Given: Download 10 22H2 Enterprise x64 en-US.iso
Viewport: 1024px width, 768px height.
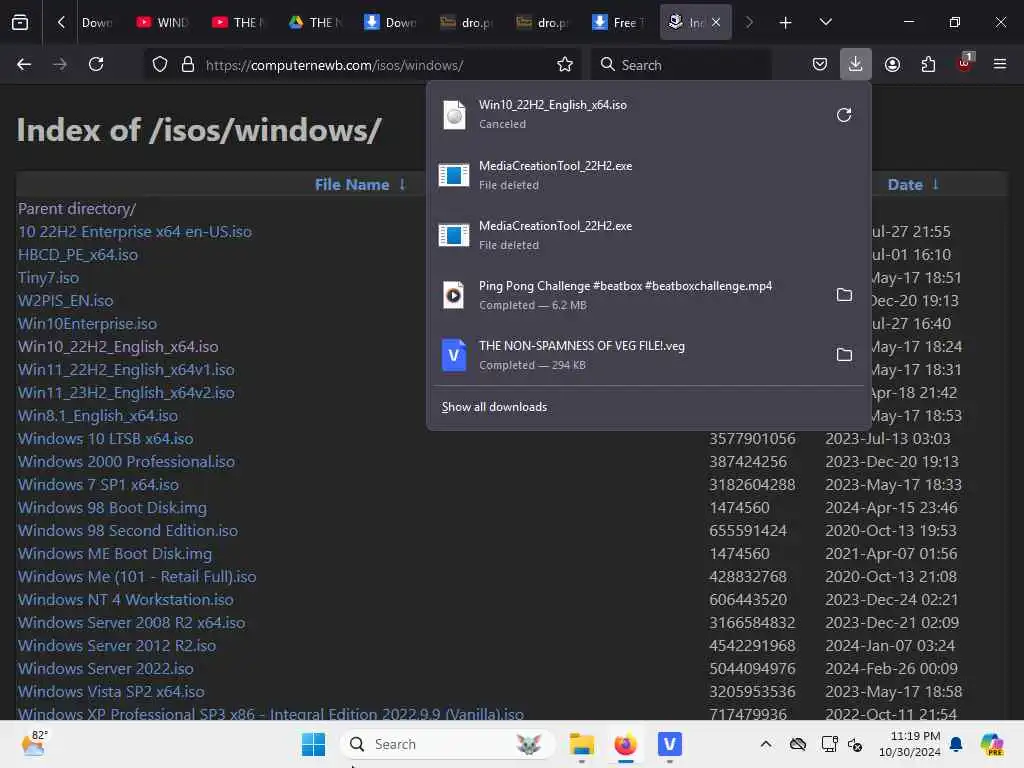Looking at the screenshot, I should pyautogui.click(x=135, y=232).
